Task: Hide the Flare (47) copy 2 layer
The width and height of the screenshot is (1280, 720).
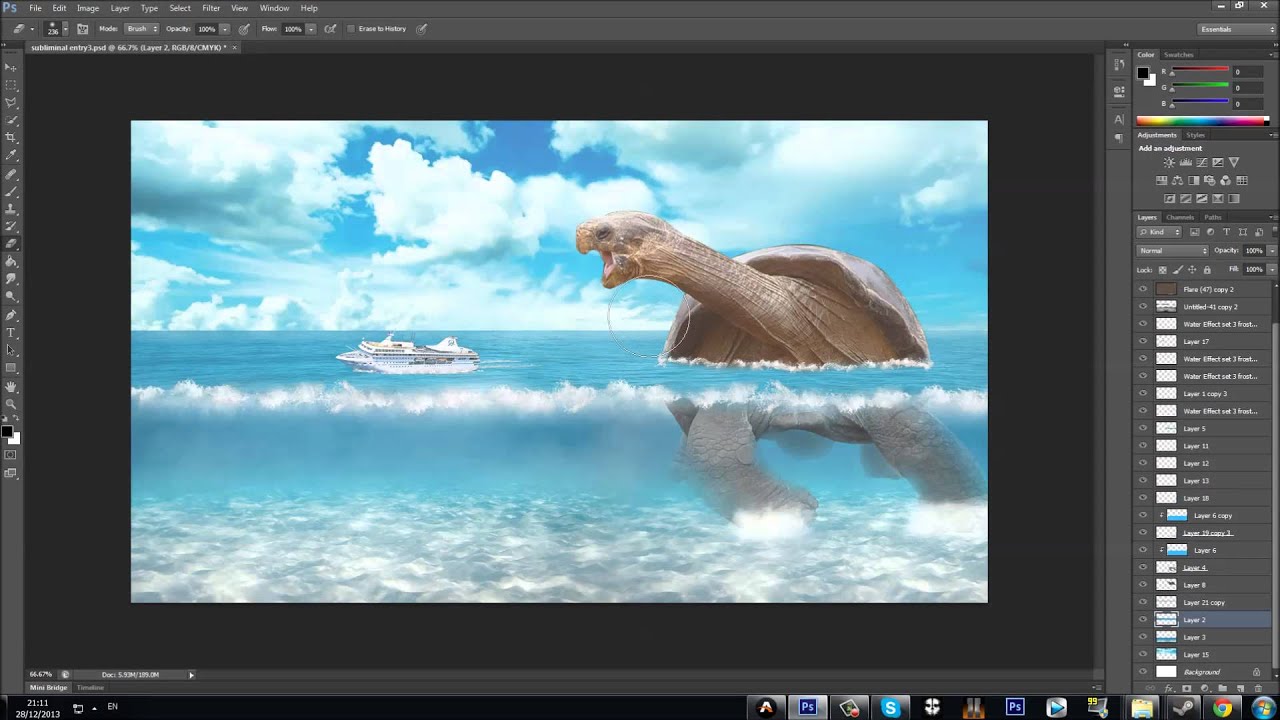Action: pos(1143,289)
